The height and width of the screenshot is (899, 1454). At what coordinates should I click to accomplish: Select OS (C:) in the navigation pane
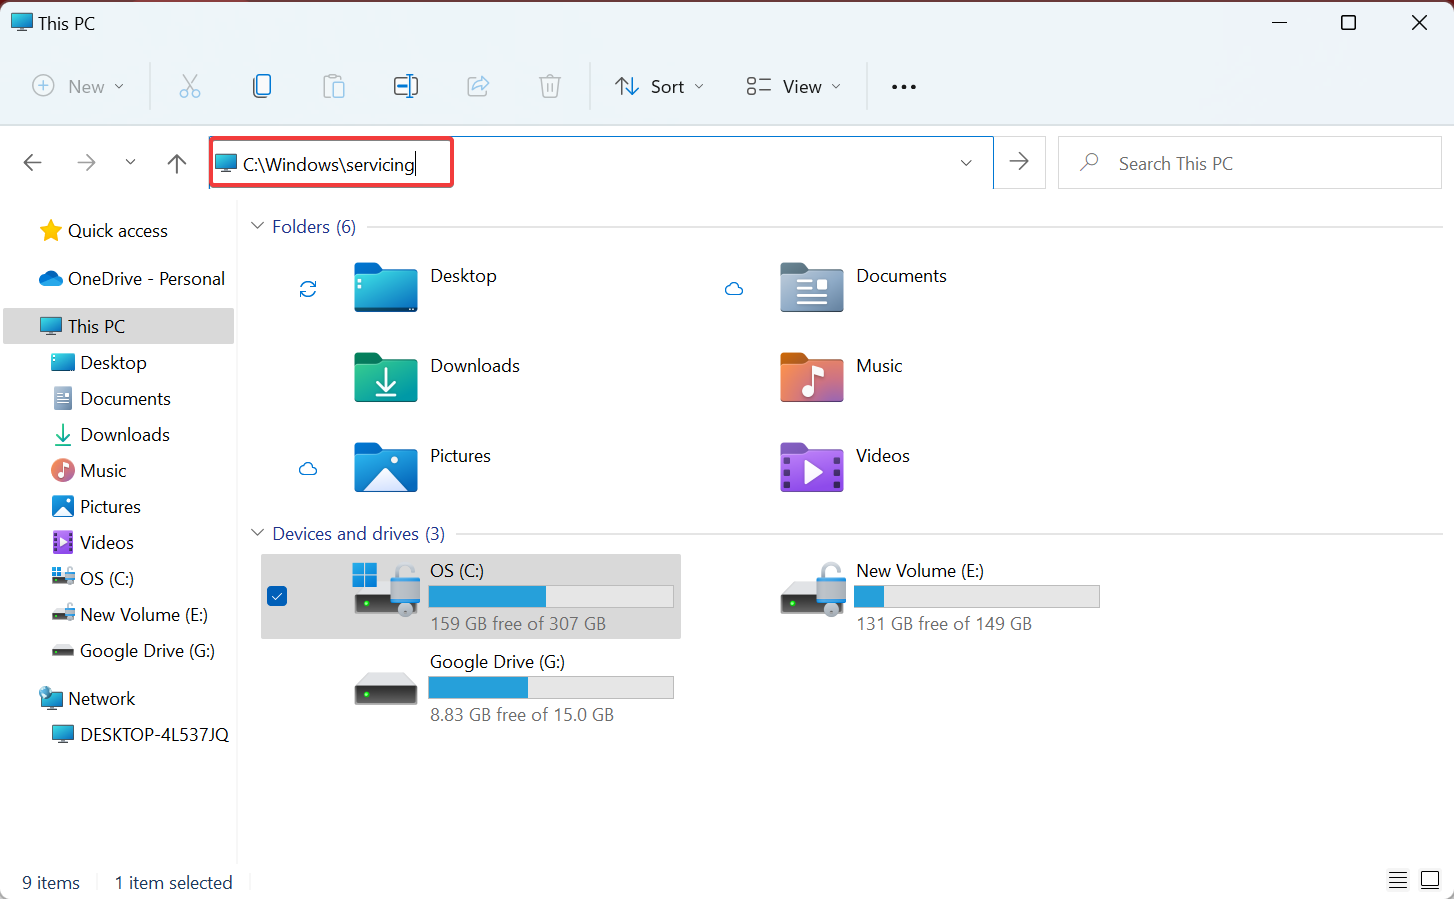point(118,579)
